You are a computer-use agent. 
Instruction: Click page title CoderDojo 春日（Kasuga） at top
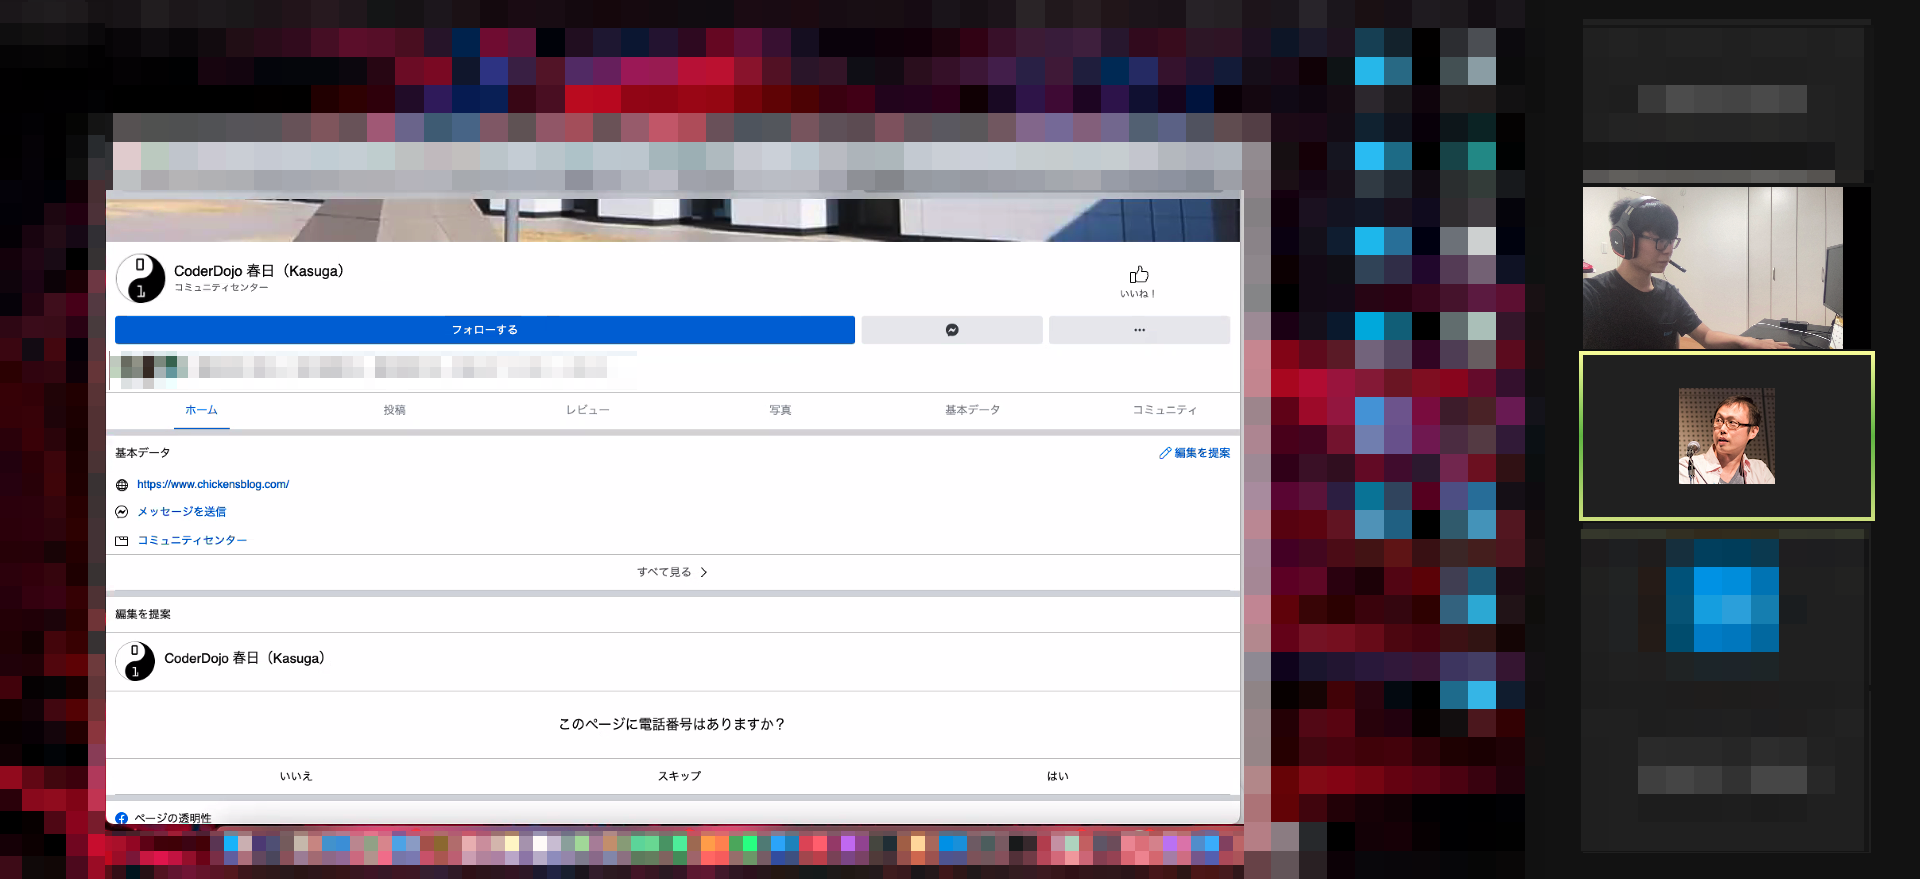click(x=259, y=271)
